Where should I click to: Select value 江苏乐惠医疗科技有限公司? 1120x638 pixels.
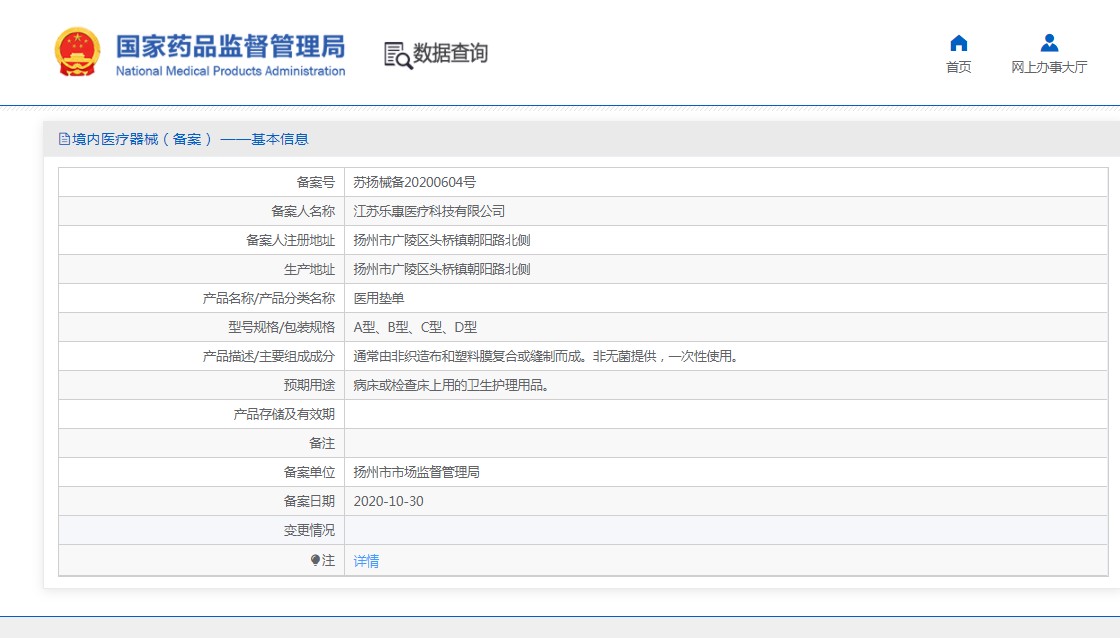click(x=429, y=211)
